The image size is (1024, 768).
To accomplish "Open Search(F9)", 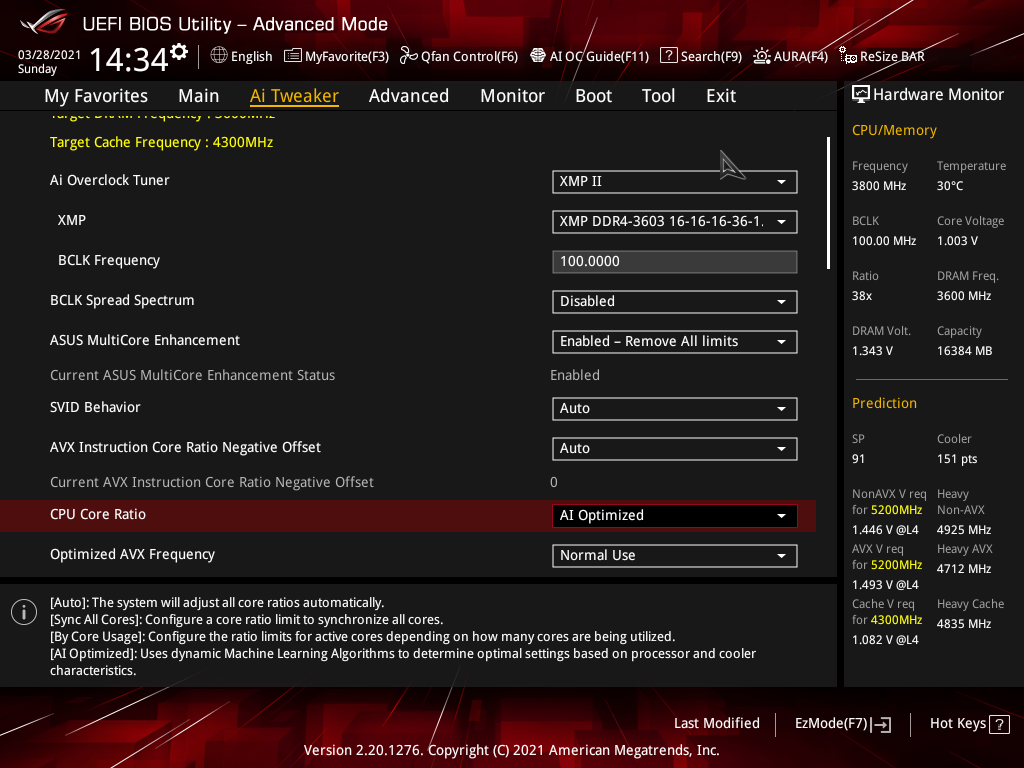I will click(x=701, y=56).
